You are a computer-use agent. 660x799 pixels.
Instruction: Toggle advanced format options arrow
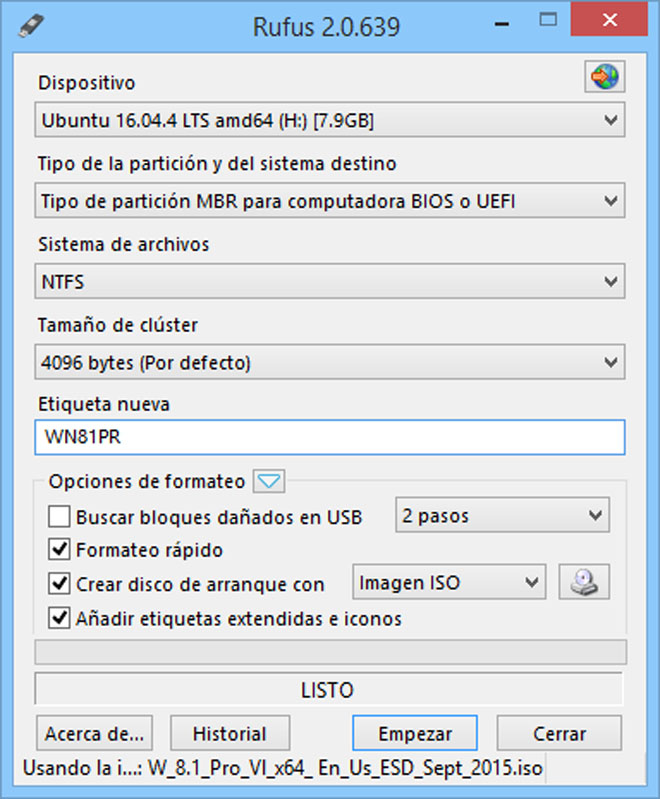pyautogui.click(x=269, y=481)
